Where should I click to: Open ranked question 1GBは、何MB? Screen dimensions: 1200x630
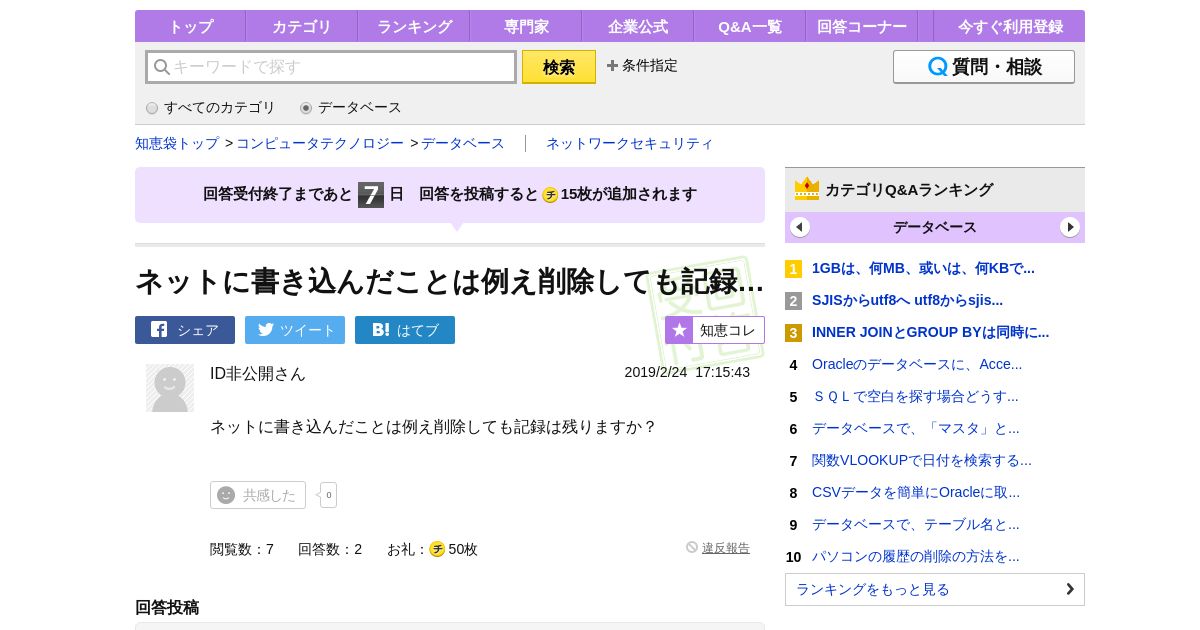923,268
